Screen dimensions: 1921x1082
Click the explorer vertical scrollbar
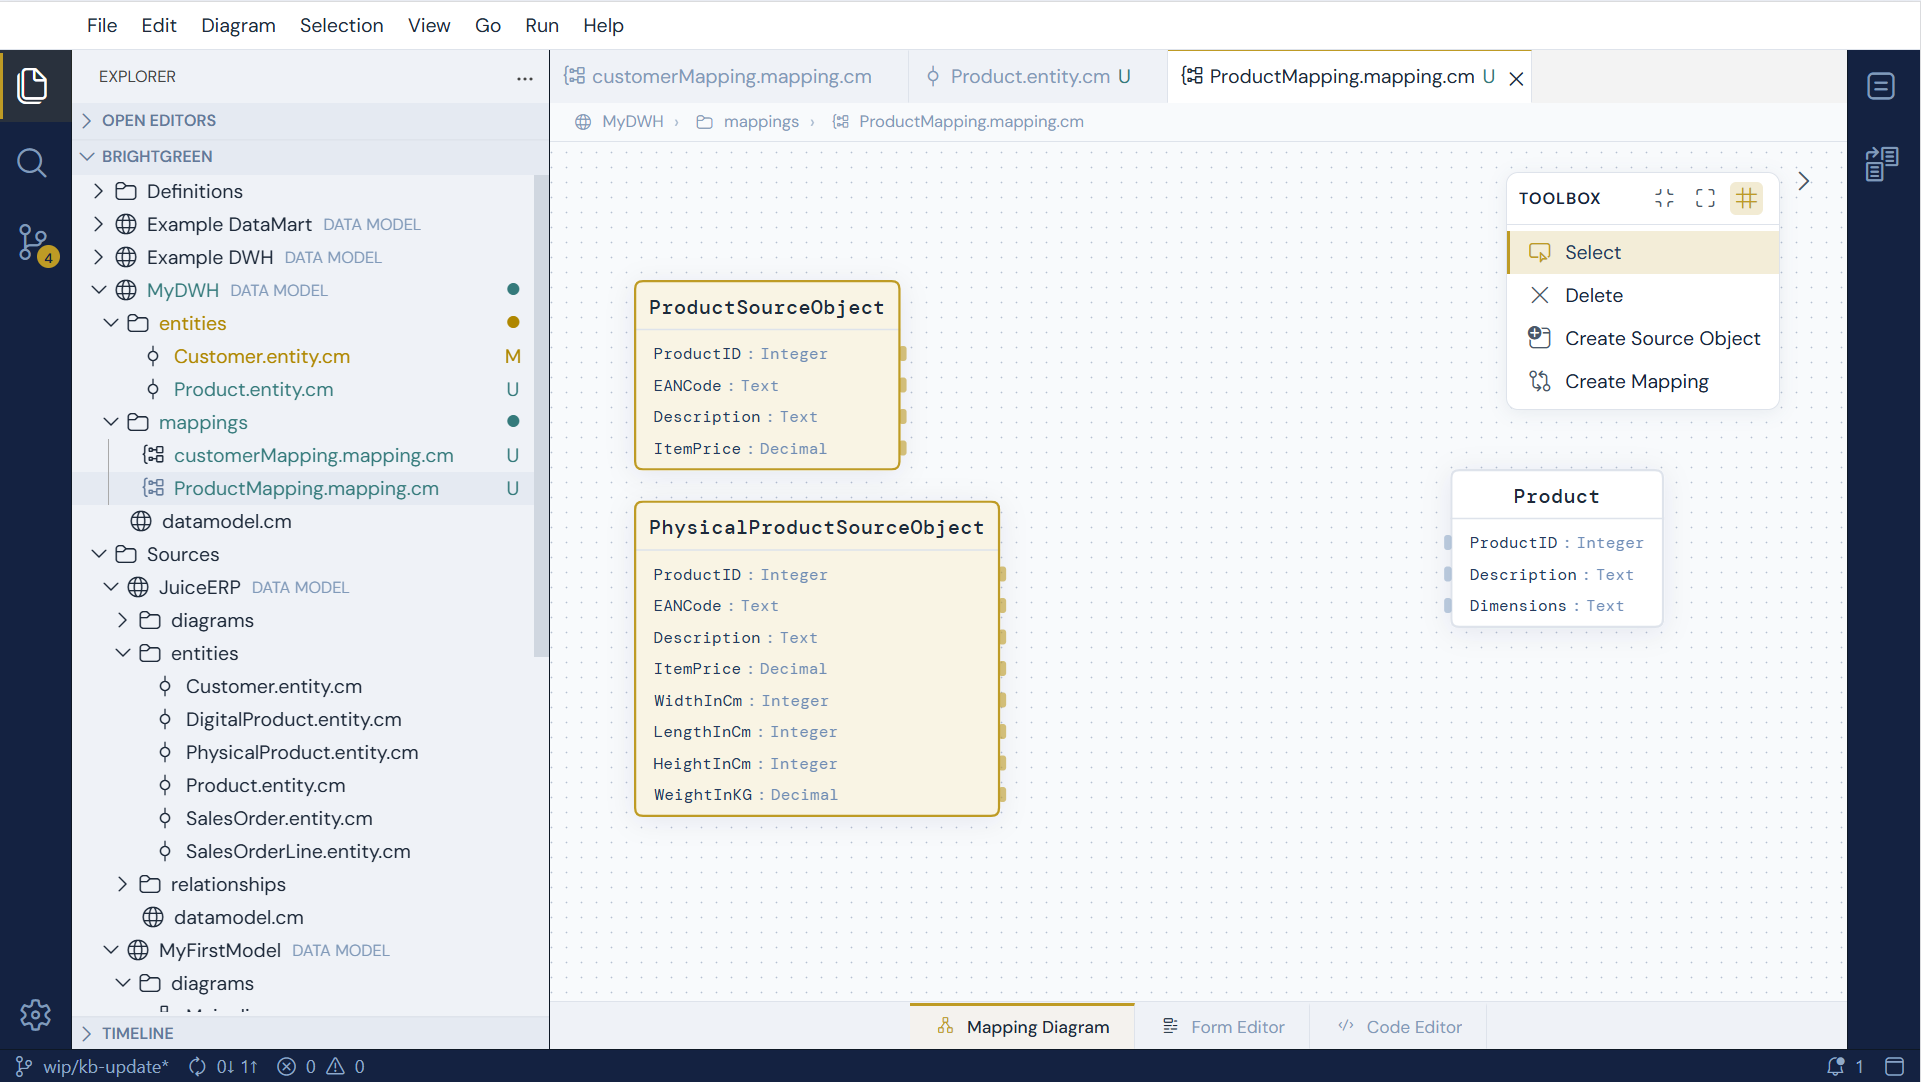(x=541, y=416)
